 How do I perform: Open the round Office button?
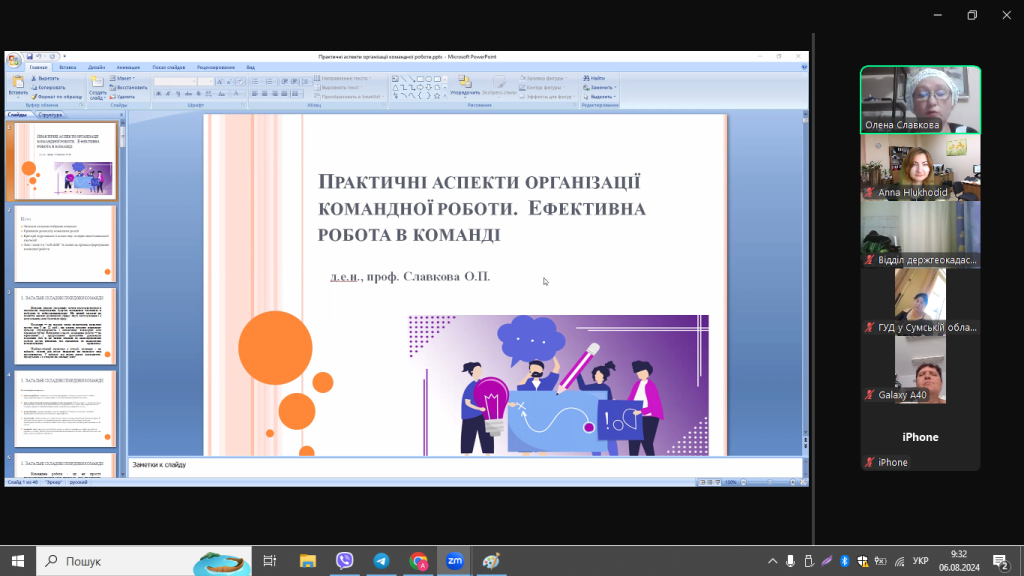14,60
